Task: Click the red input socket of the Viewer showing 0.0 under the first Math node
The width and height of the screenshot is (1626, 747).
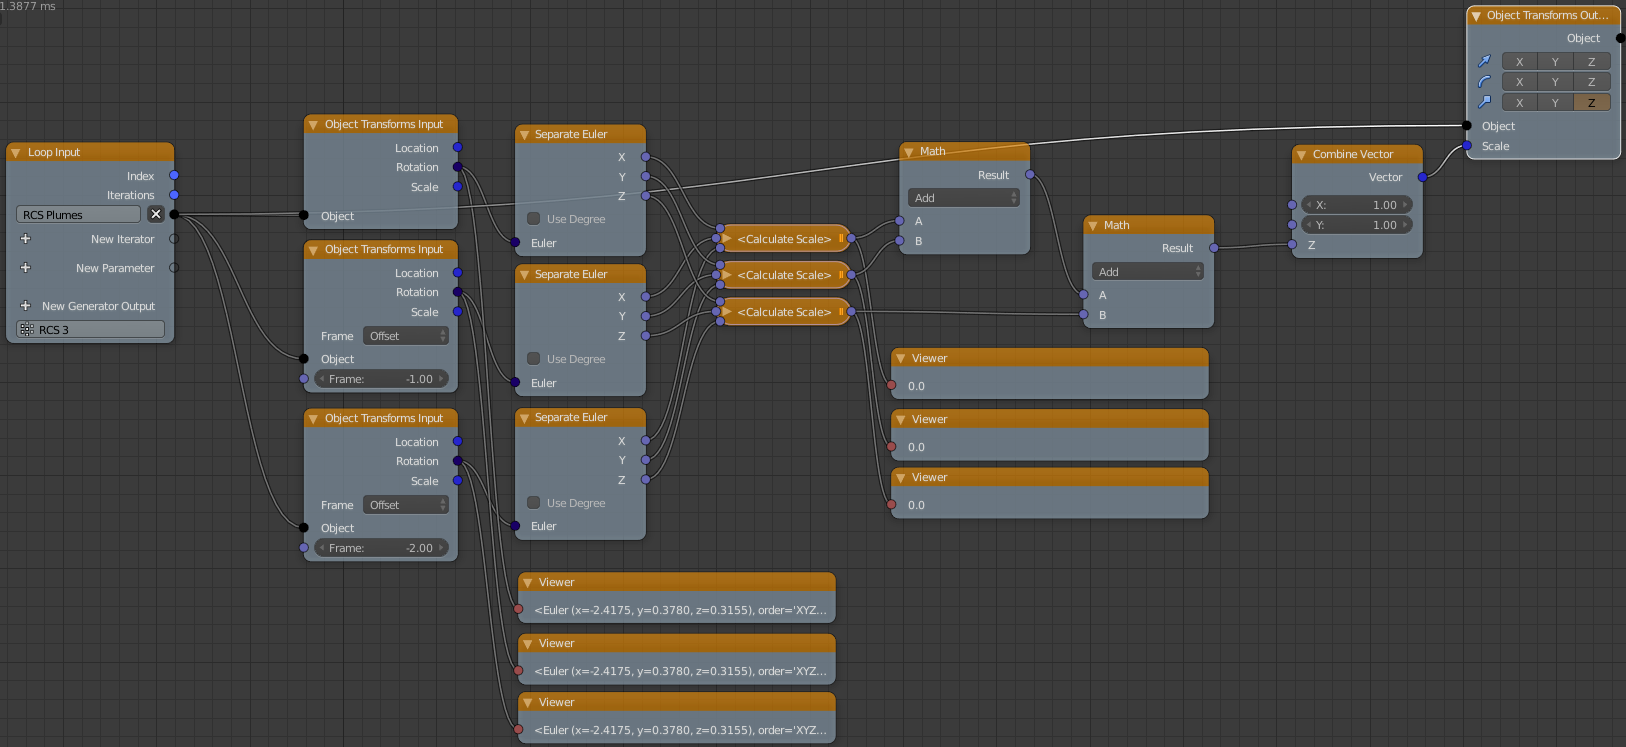Action: click(x=892, y=385)
